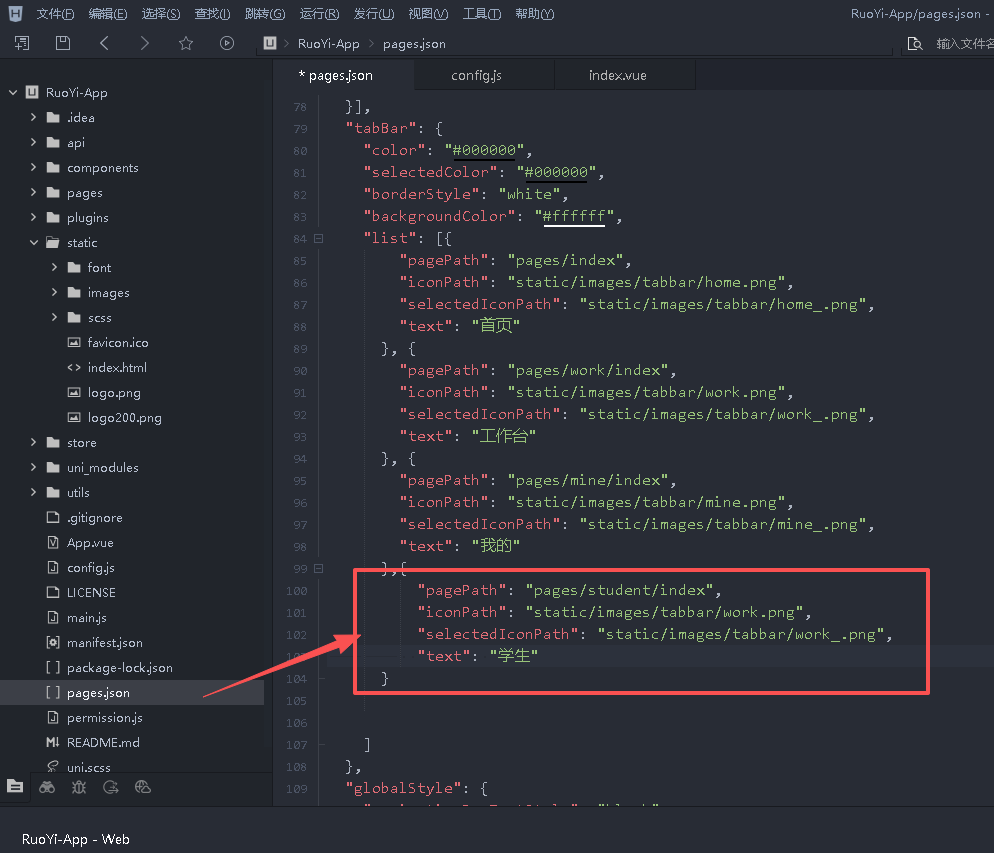Click the back navigation arrow

coord(105,43)
